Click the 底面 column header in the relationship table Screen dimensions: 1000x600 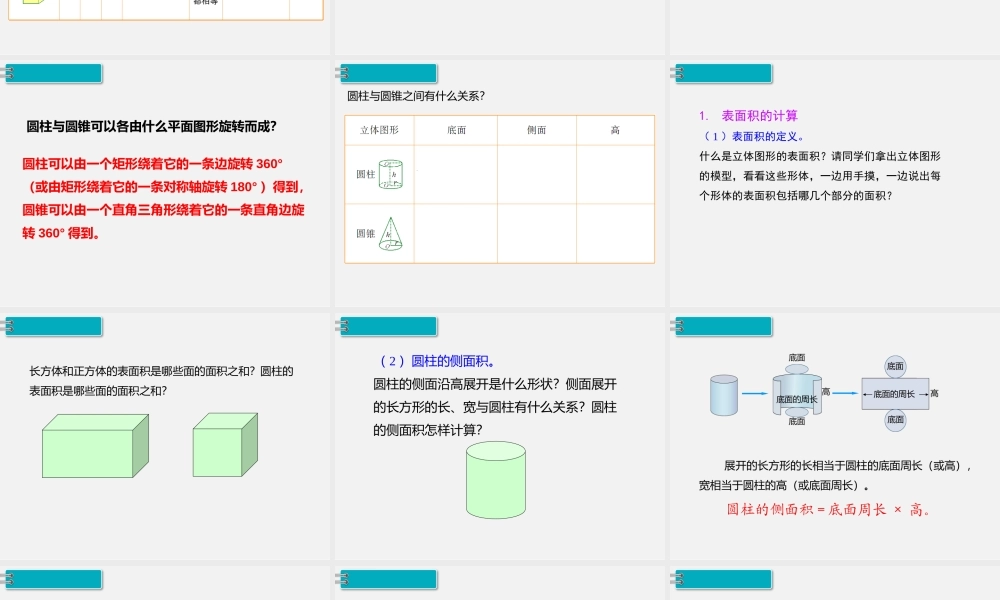coord(455,128)
